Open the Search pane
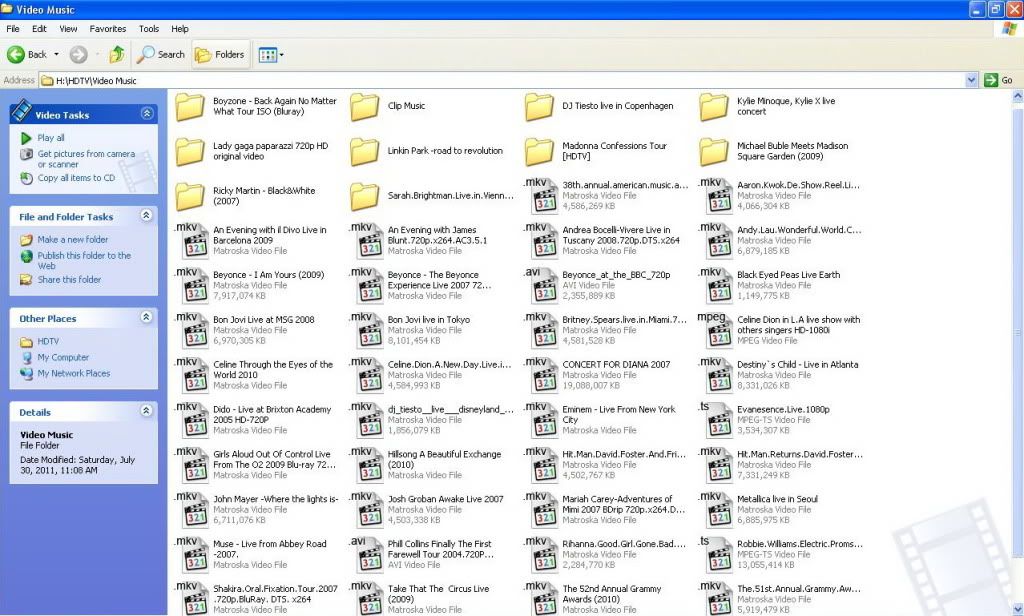1024x616 pixels. [x=161, y=55]
